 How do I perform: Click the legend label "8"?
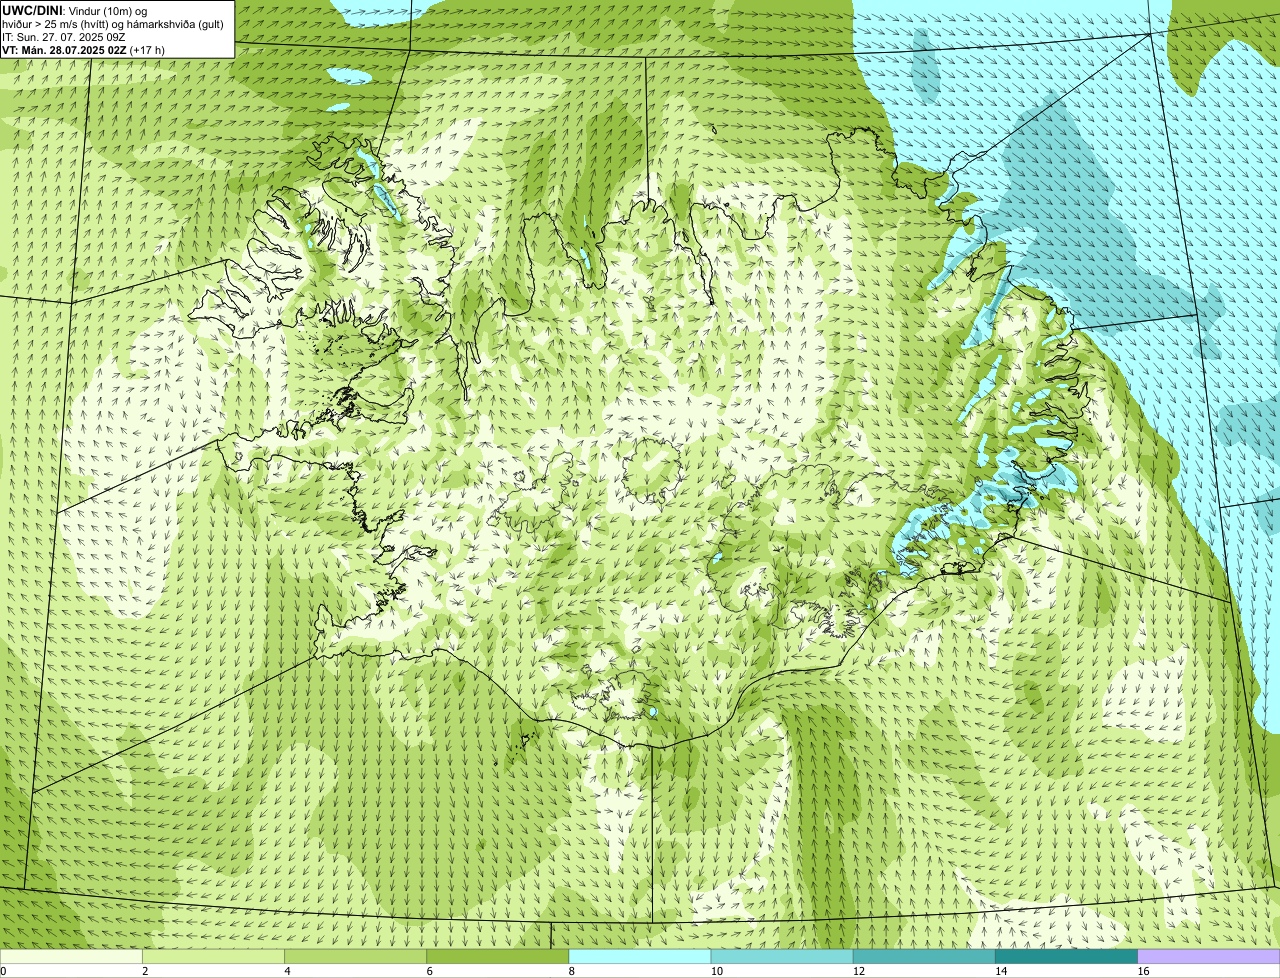coord(572,971)
